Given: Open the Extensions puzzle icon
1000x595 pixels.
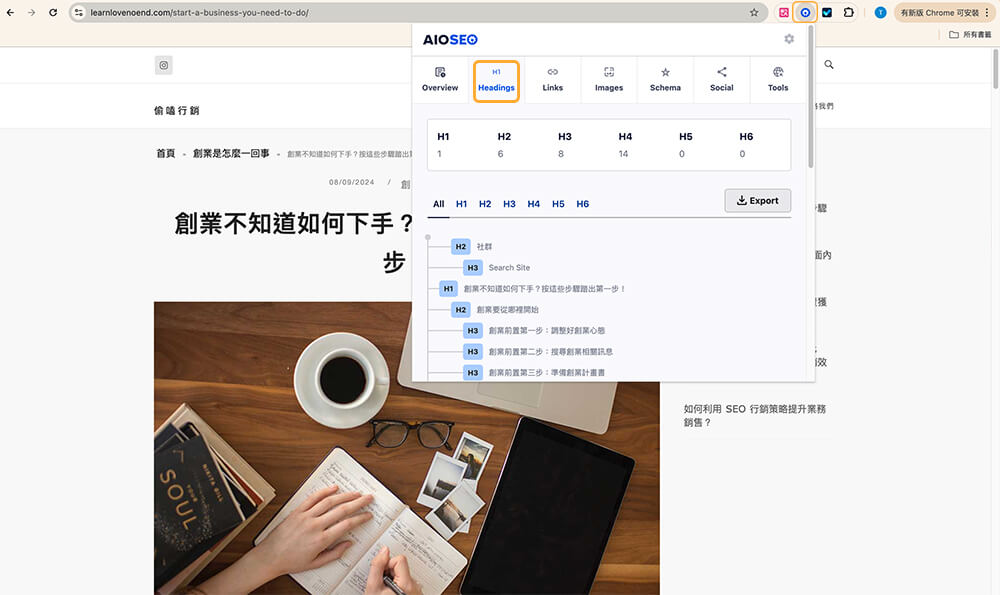Looking at the screenshot, I should coord(849,12).
